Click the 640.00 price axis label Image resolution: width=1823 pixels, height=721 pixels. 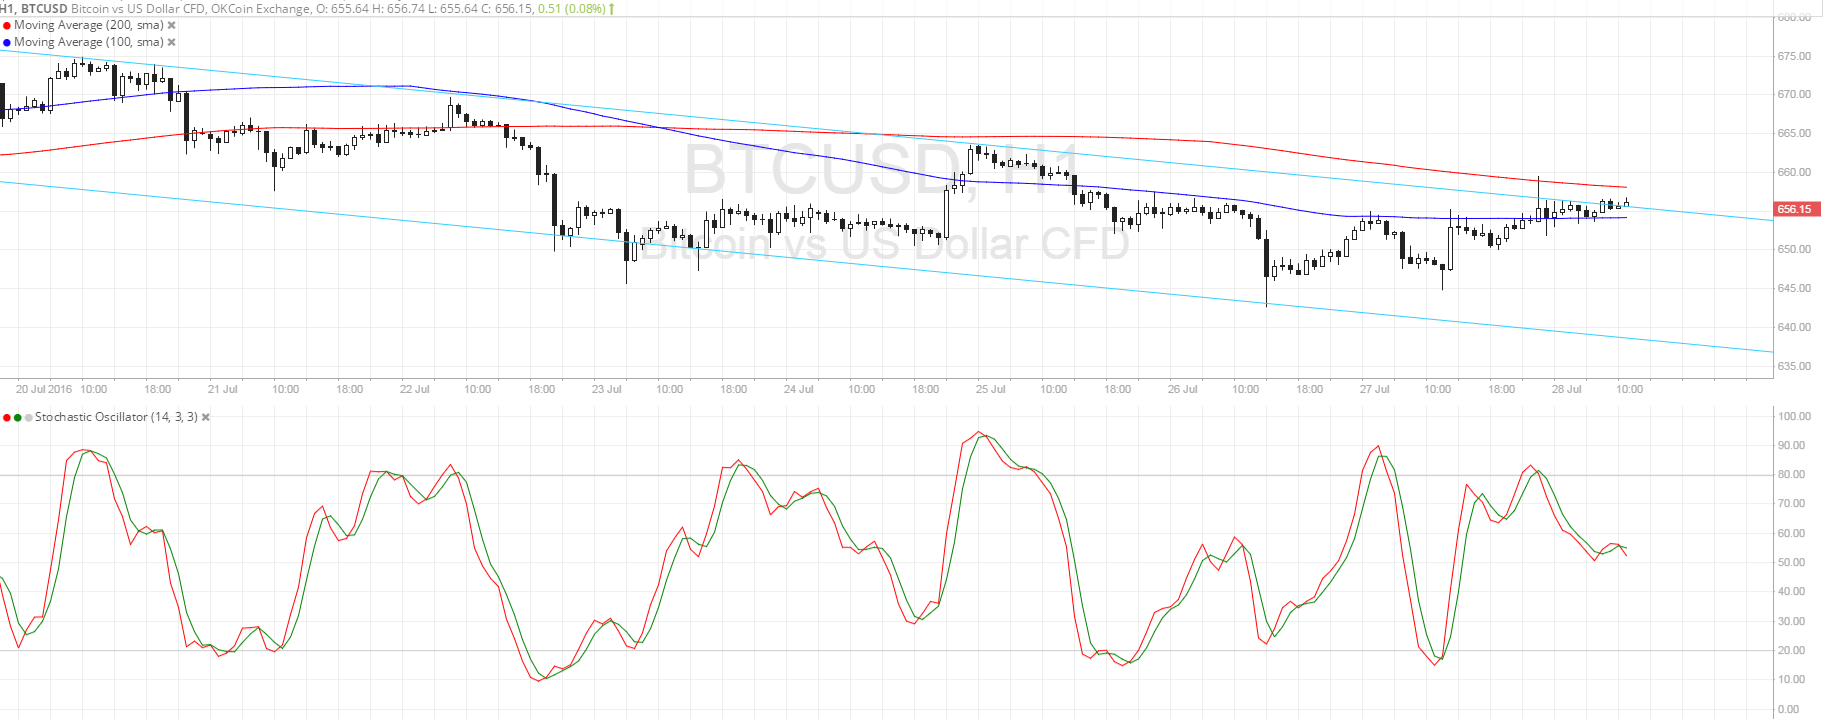pyautogui.click(x=1794, y=327)
